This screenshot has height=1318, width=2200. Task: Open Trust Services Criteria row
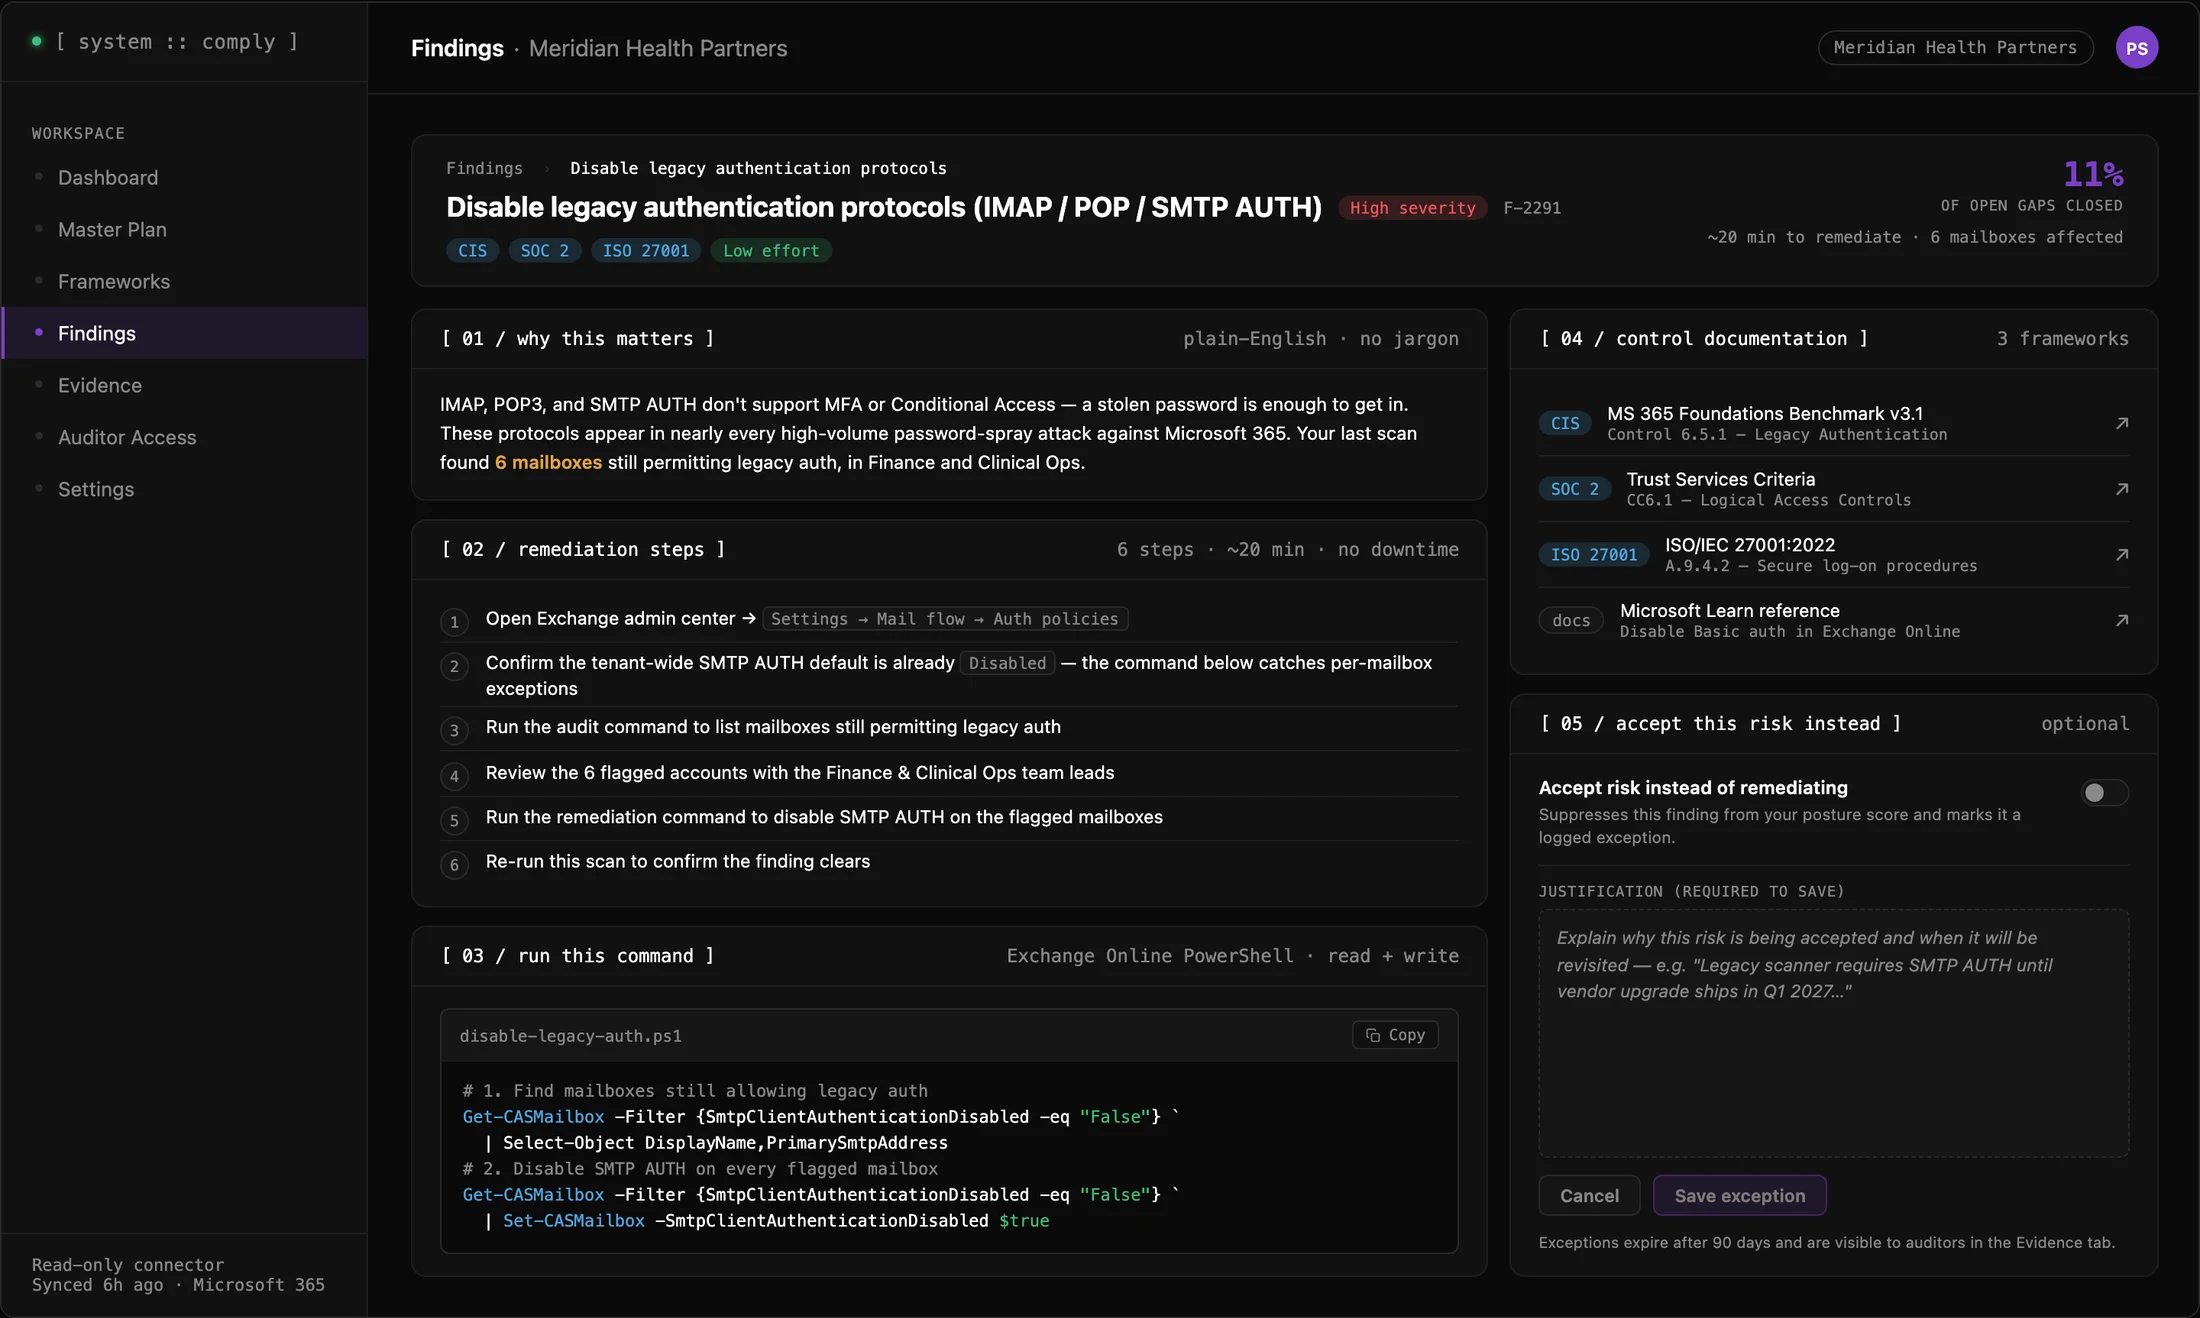pyautogui.click(x=1833, y=489)
